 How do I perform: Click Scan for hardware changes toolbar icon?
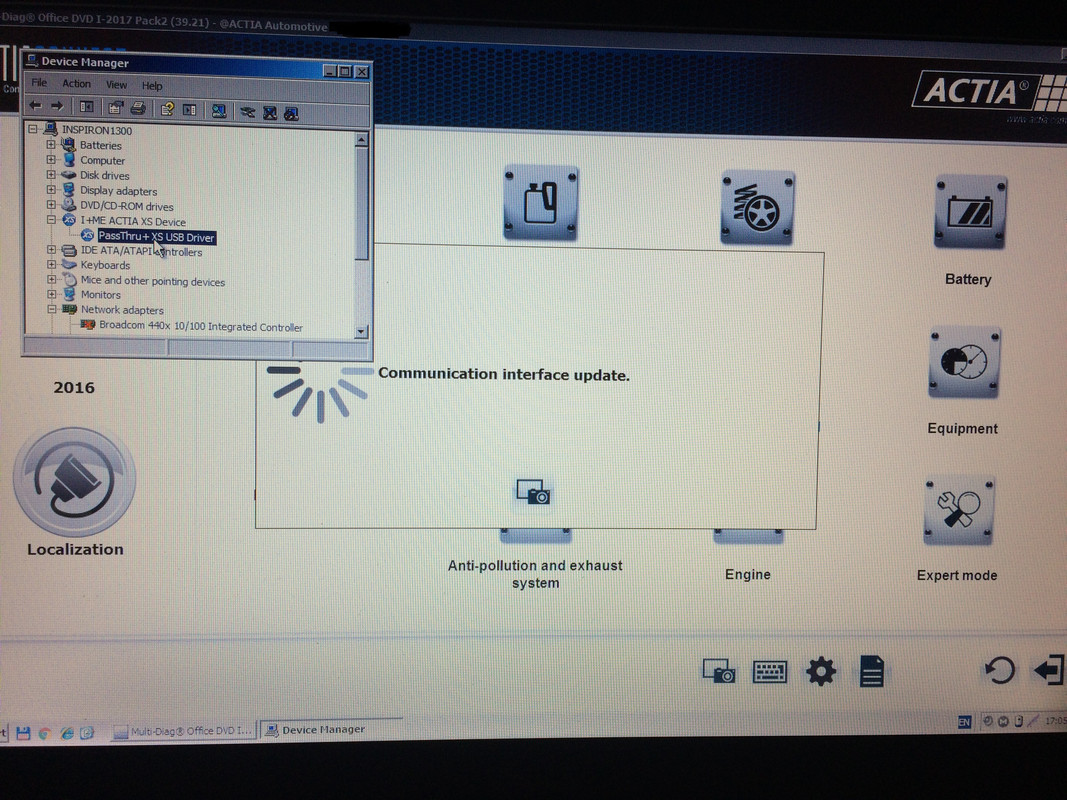coord(219,111)
